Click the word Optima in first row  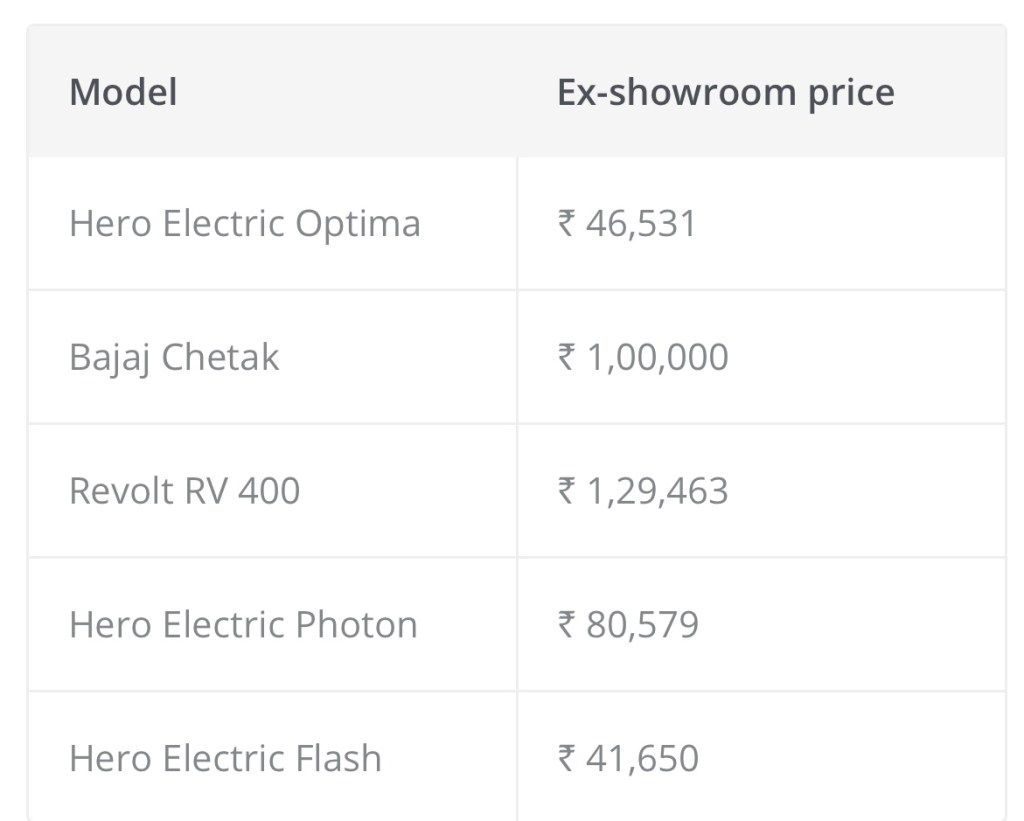(x=357, y=224)
